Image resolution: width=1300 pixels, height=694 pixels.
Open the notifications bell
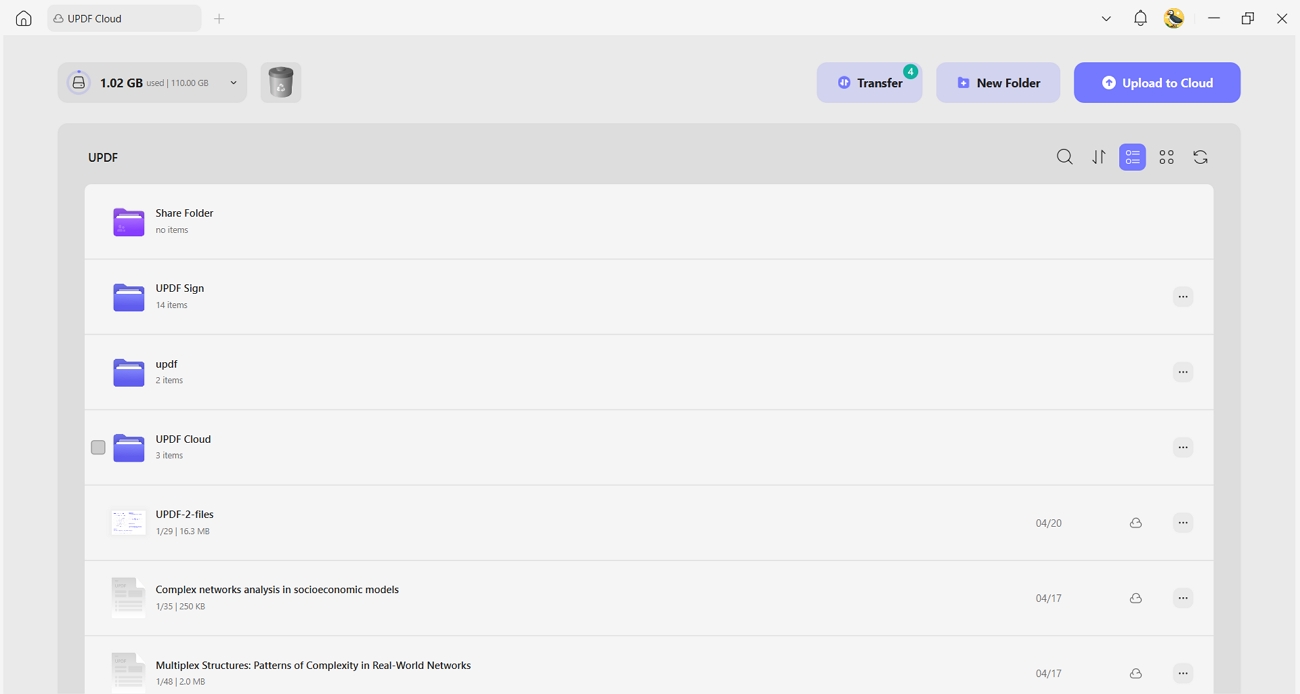(x=1140, y=18)
